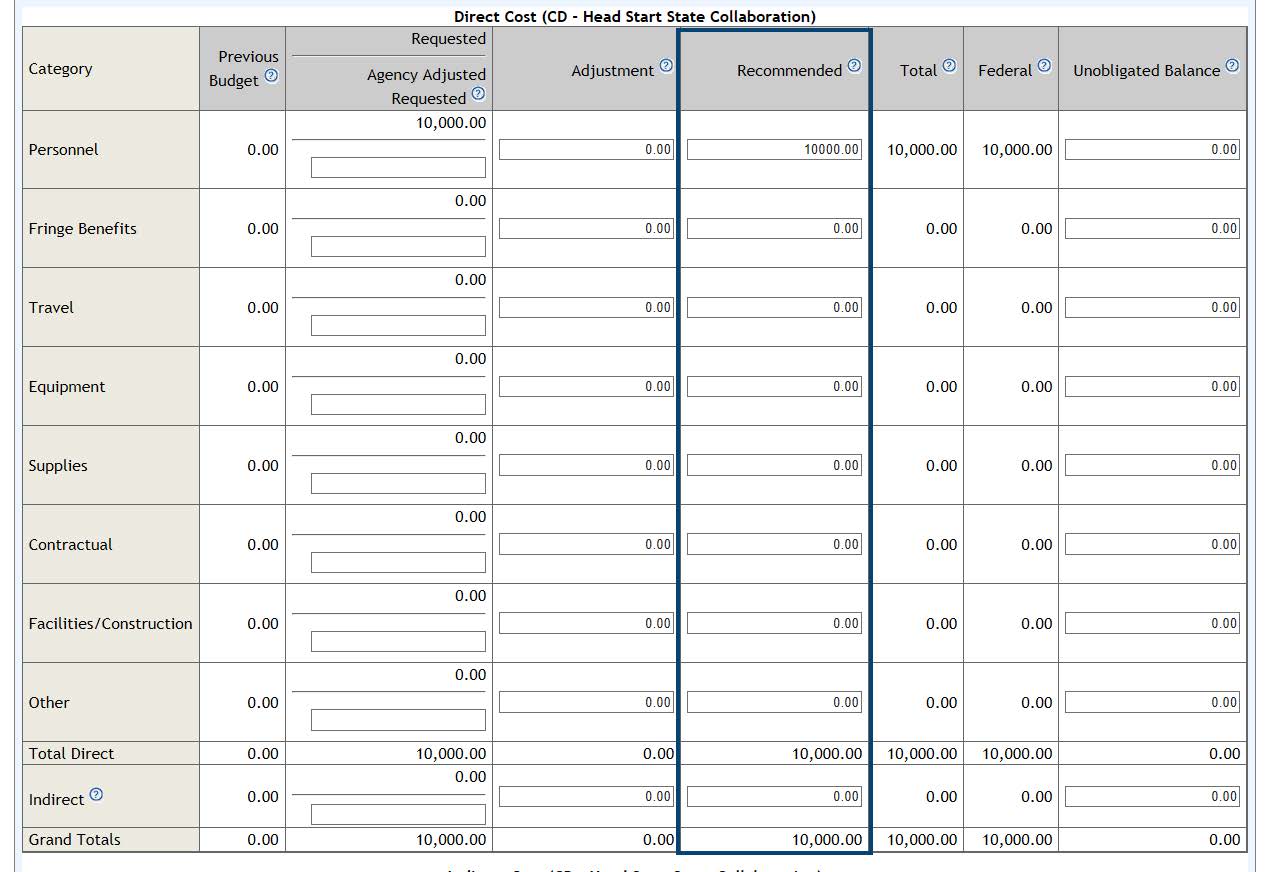Select the Personnel Agency Adjusted Requested field
Viewport: 1267px width, 872px height.
398,168
